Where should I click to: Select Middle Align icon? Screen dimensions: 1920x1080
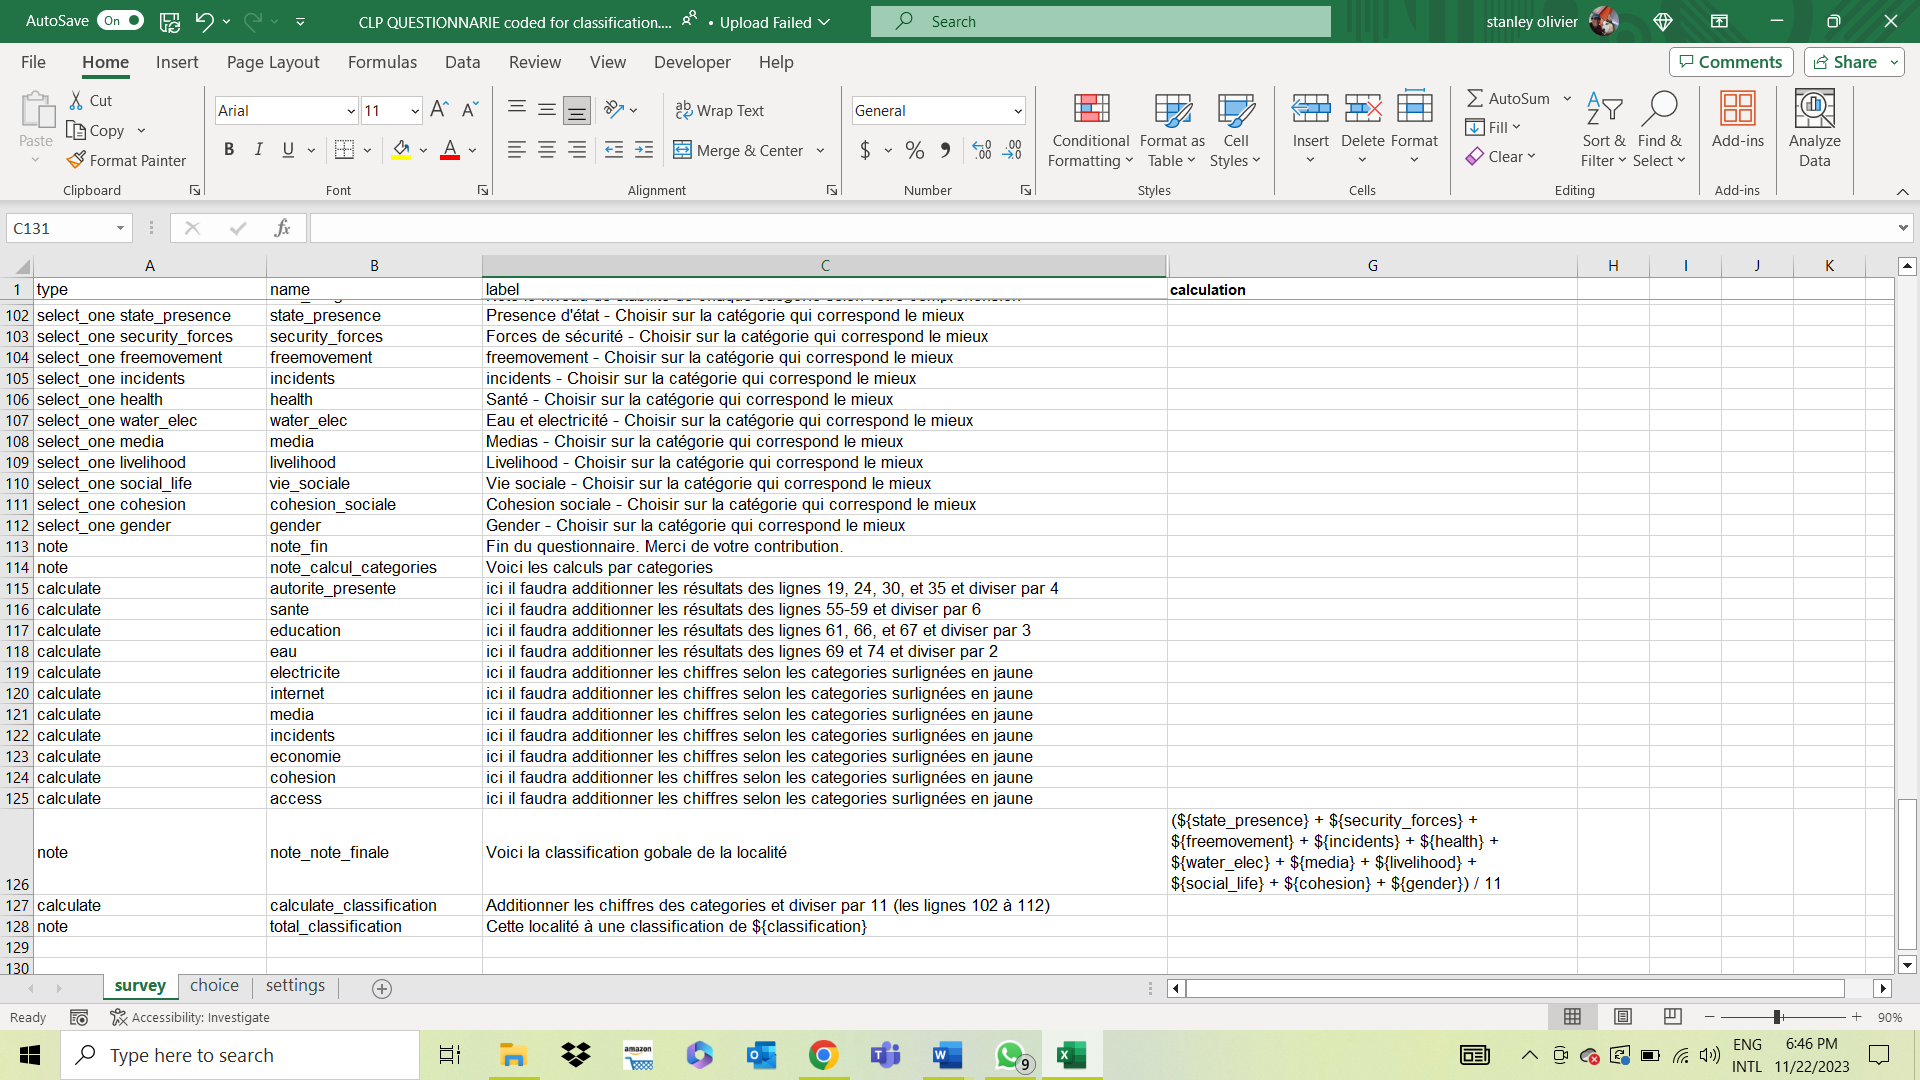coord(547,110)
